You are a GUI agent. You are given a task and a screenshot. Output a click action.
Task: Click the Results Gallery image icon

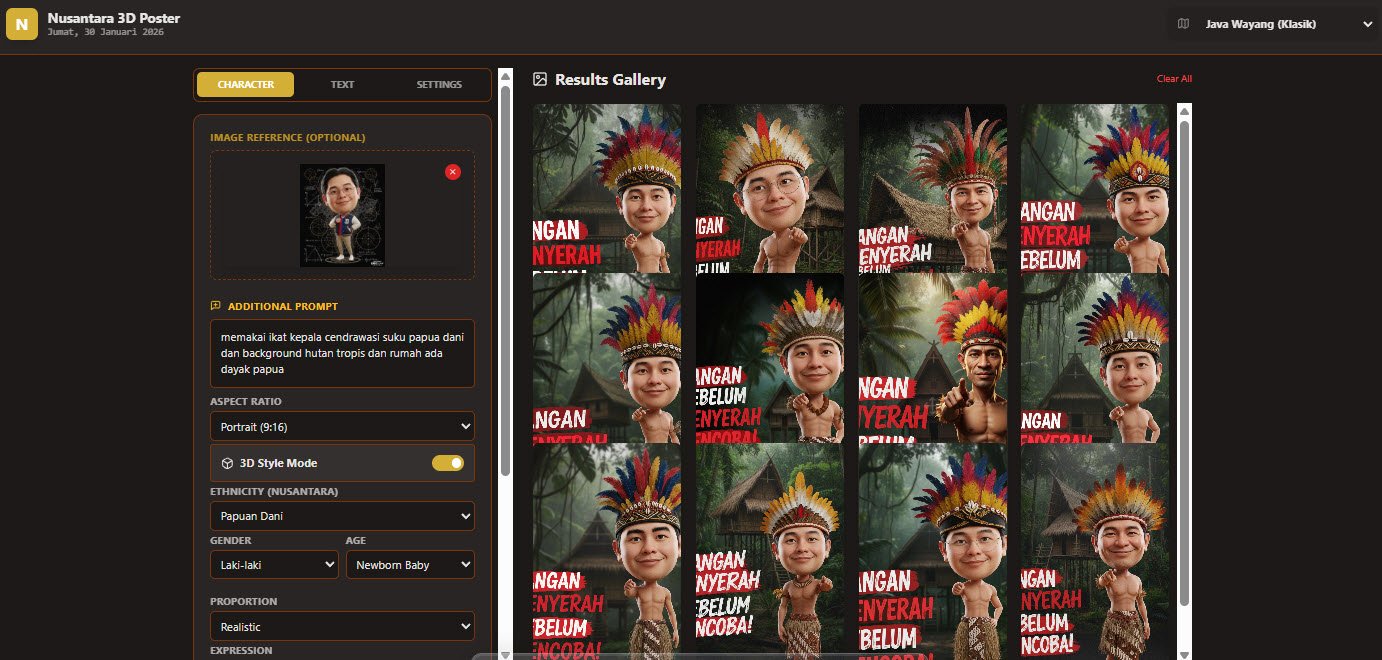540,79
